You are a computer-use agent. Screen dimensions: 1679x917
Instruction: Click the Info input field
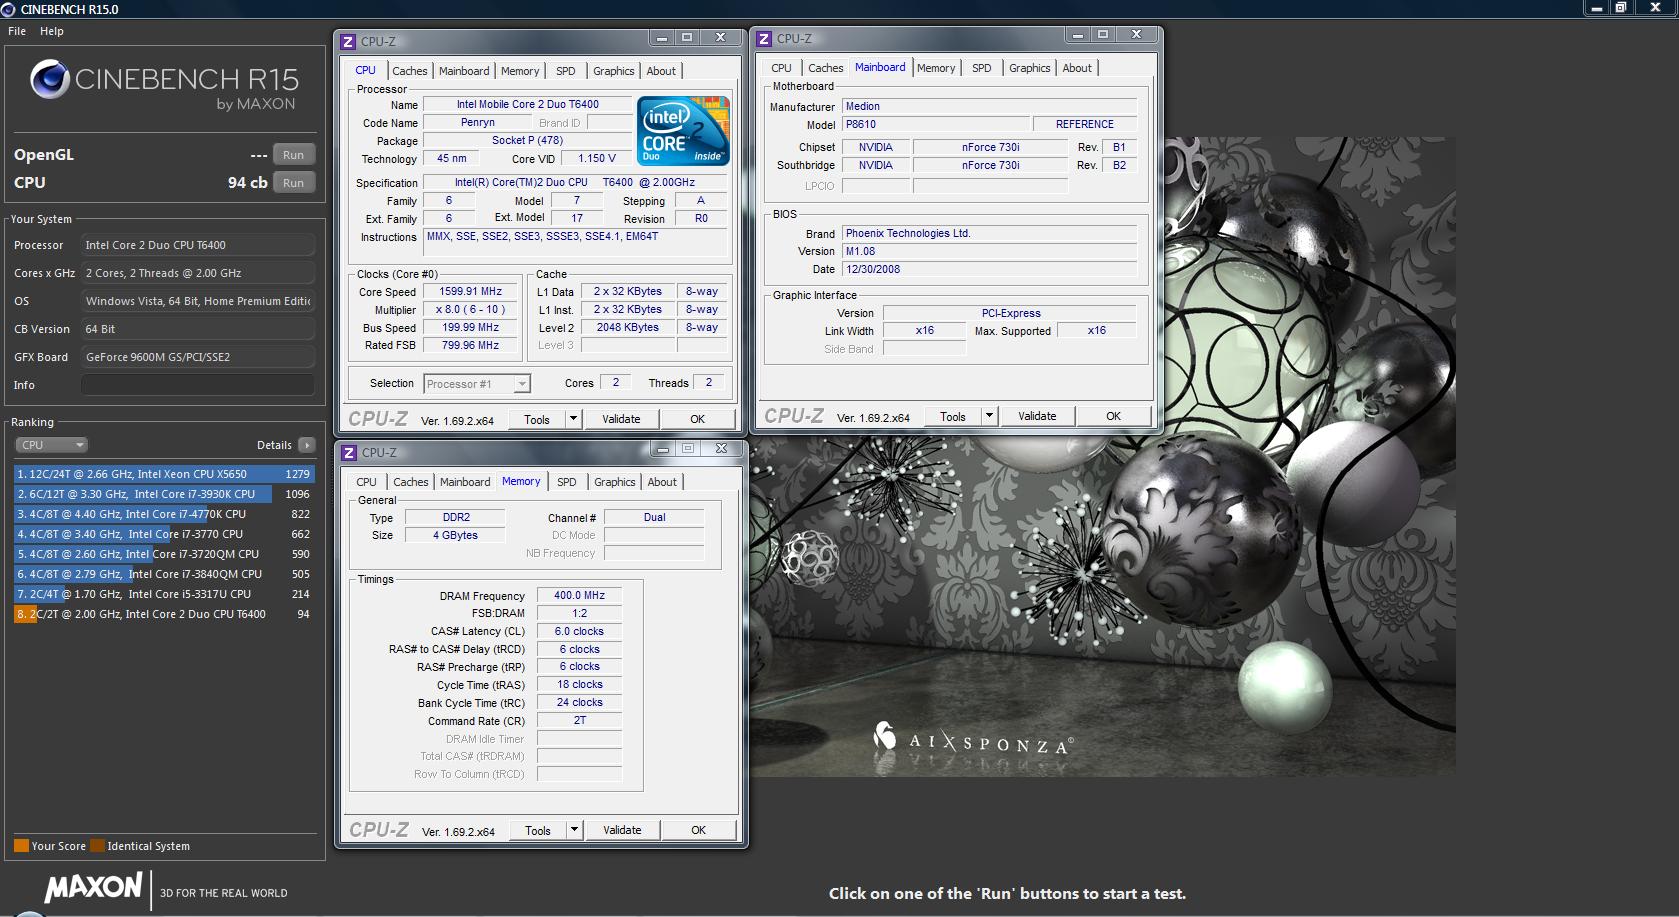(x=198, y=385)
